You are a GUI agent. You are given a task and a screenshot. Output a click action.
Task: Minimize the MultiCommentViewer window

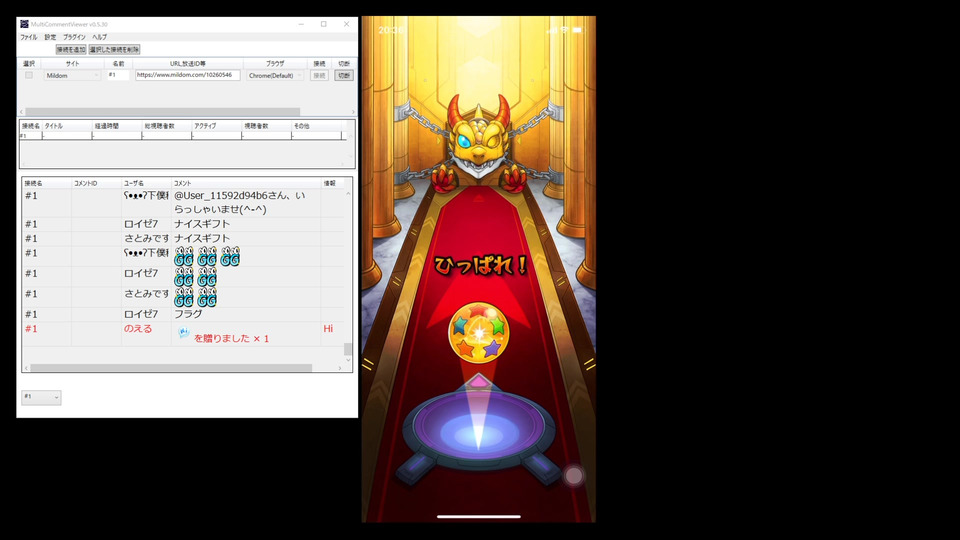point(301,24)
